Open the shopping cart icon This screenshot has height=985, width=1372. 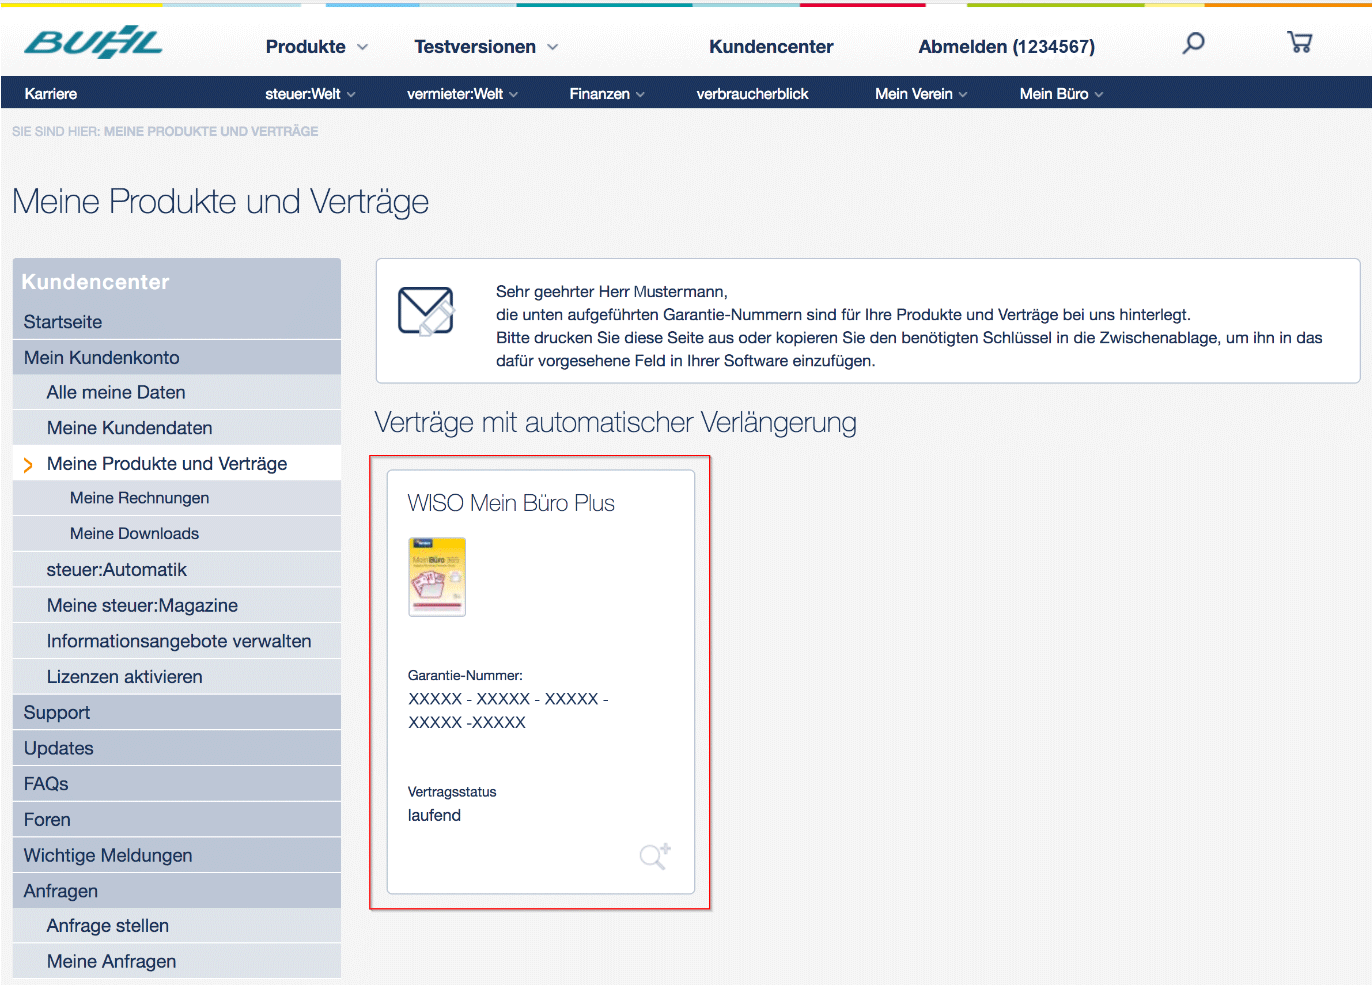(1300, 42)
